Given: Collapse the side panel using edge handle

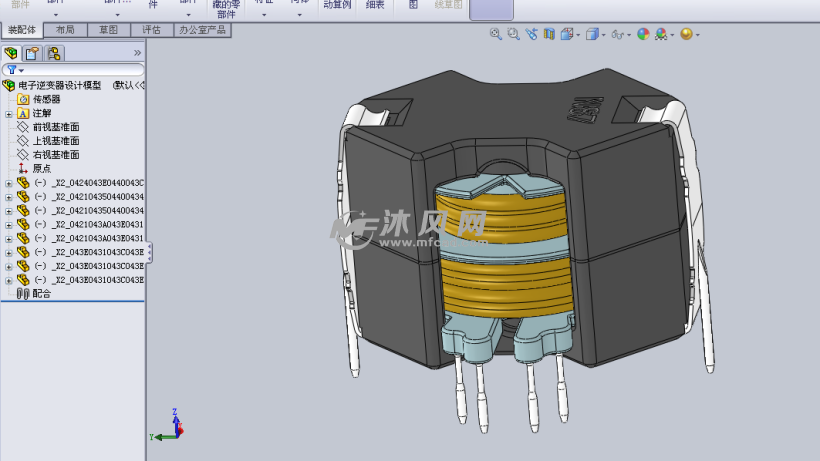Looking at the screenshot, I should pyautogui.click(x=150, y=252).
